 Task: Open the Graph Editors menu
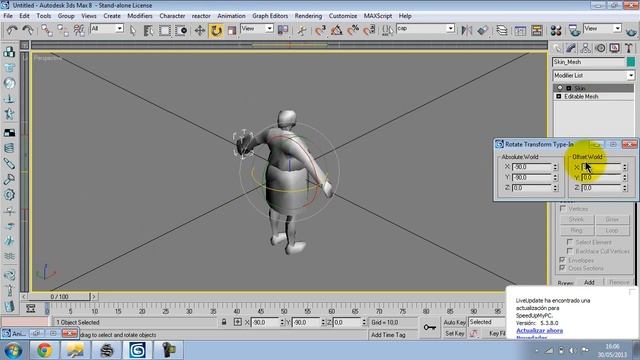(270, 16)
